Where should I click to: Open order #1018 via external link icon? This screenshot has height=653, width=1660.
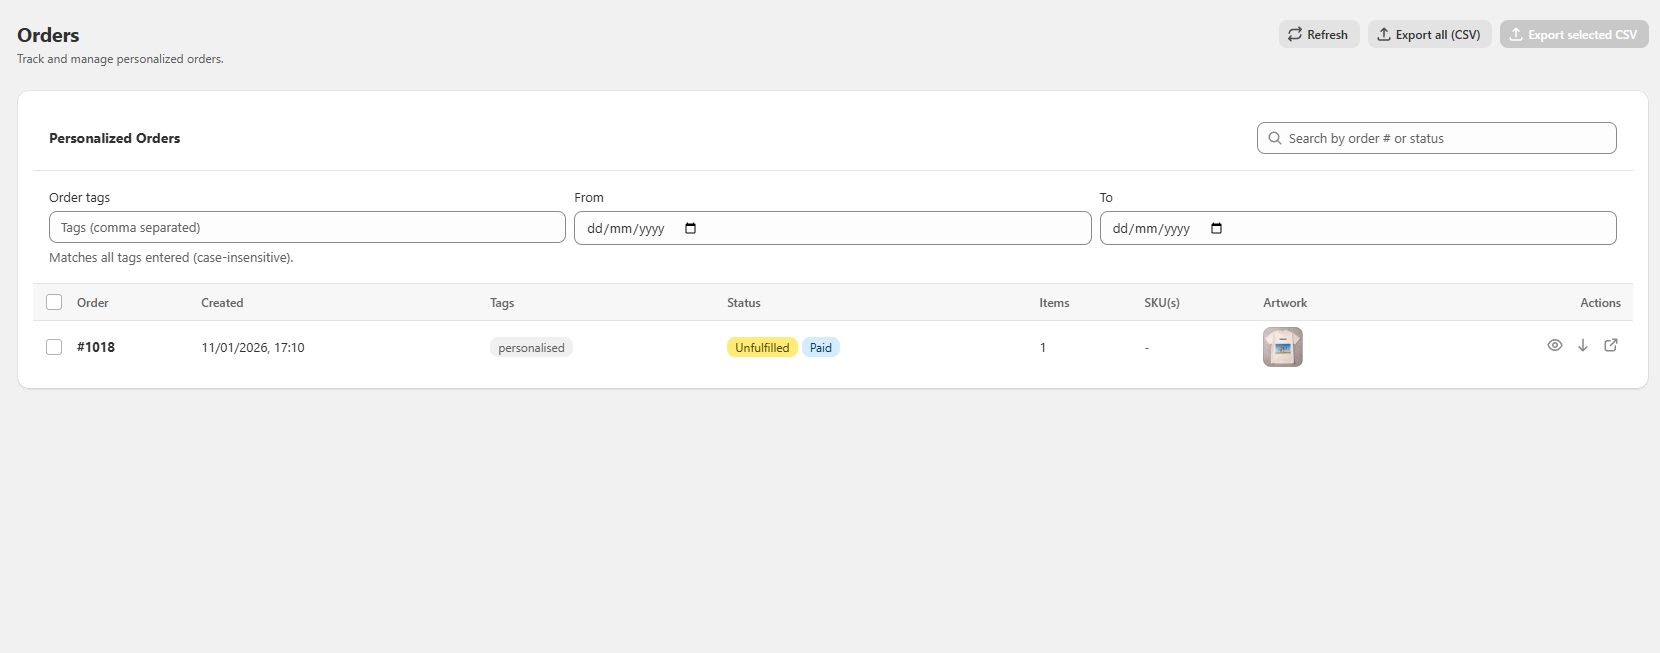click(1611, 345)
